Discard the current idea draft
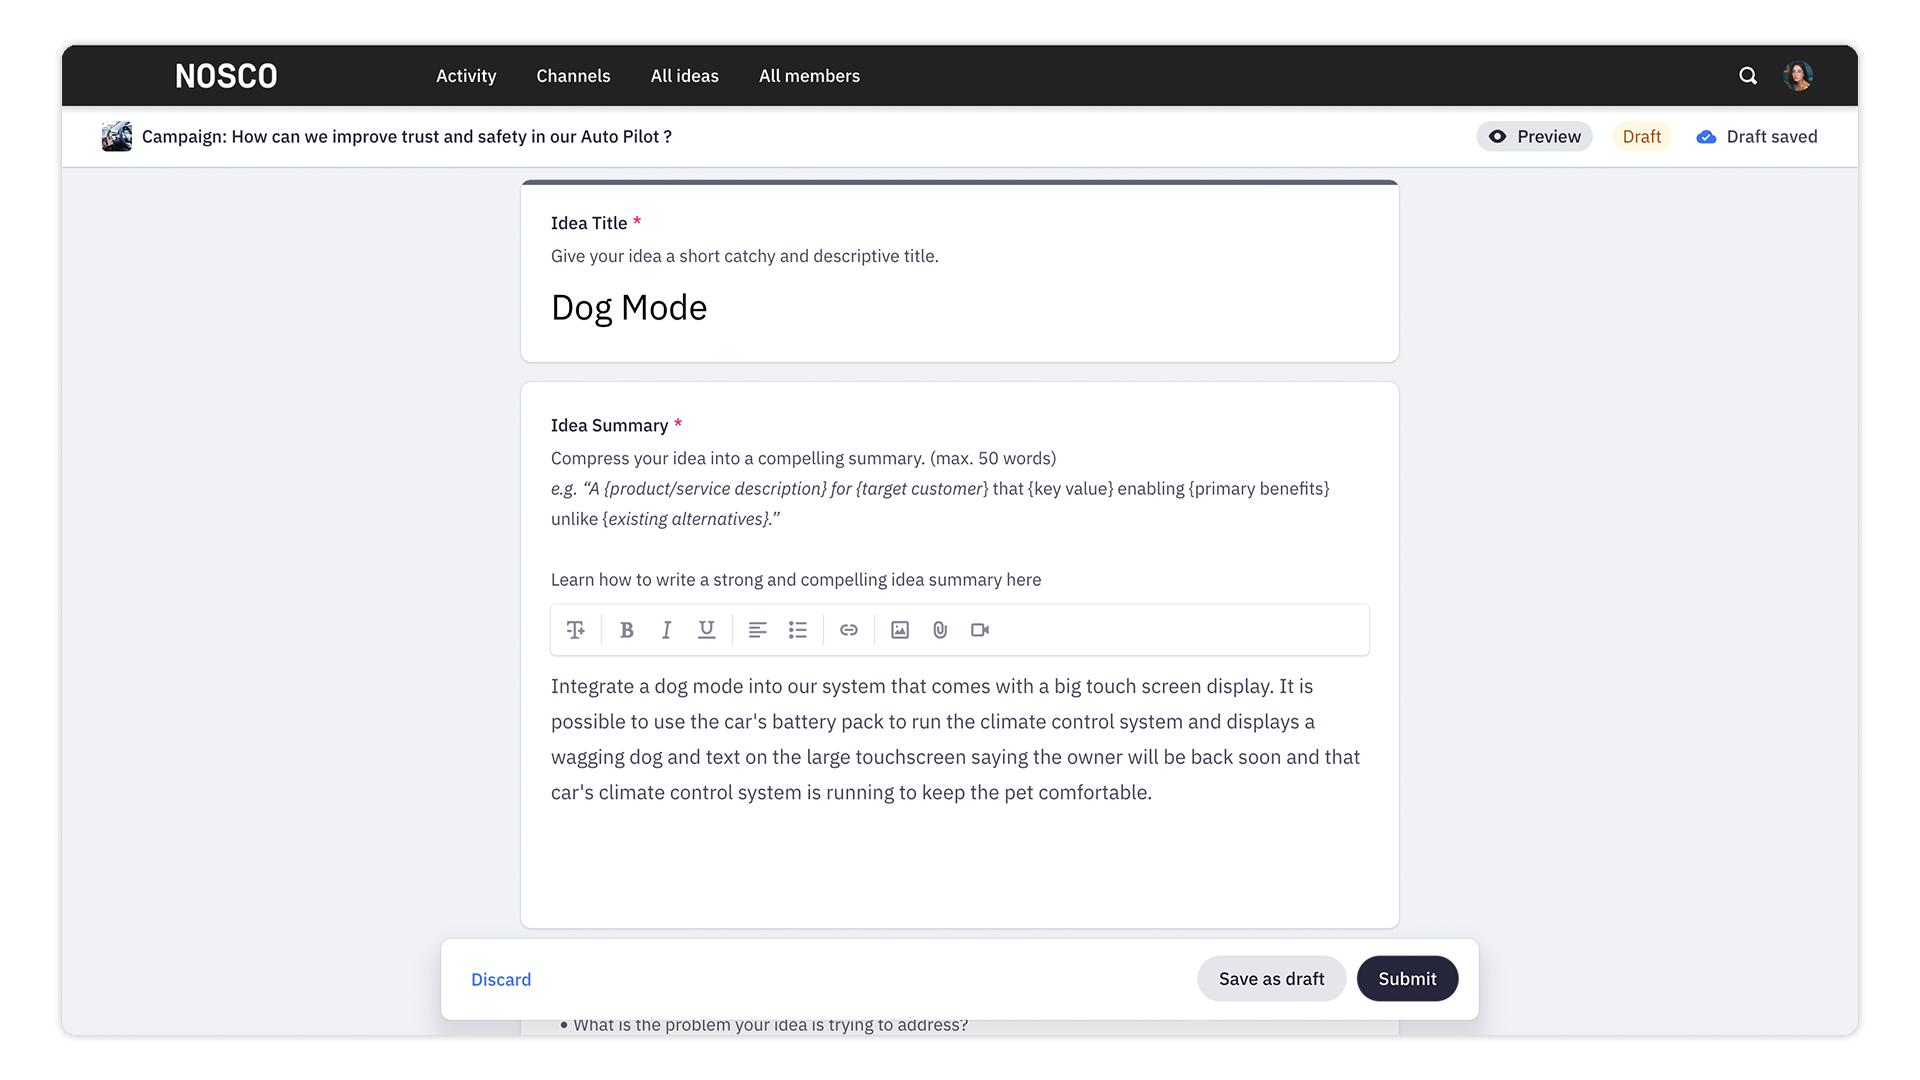Viewport: 1920px width, 1080px height. tap(501, 980)
